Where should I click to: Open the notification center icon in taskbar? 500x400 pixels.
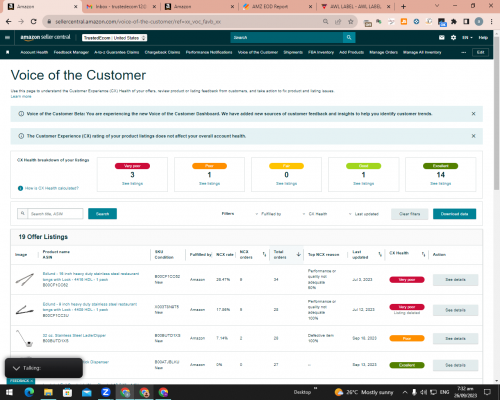point(487,392)
